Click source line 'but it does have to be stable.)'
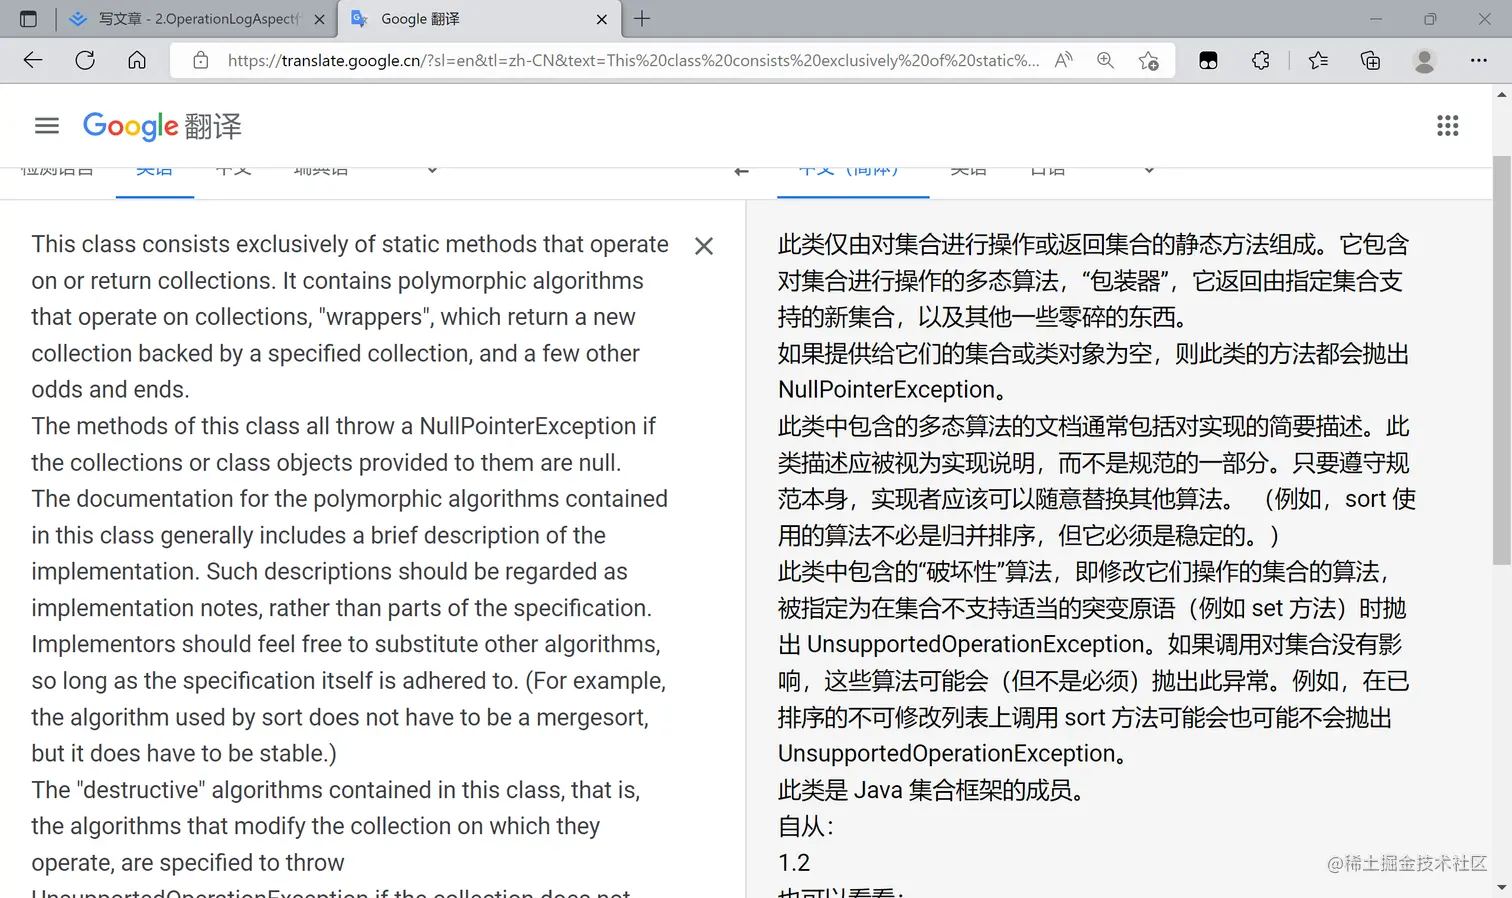This screenshot has width=1512, height=898. pos(184,754)
